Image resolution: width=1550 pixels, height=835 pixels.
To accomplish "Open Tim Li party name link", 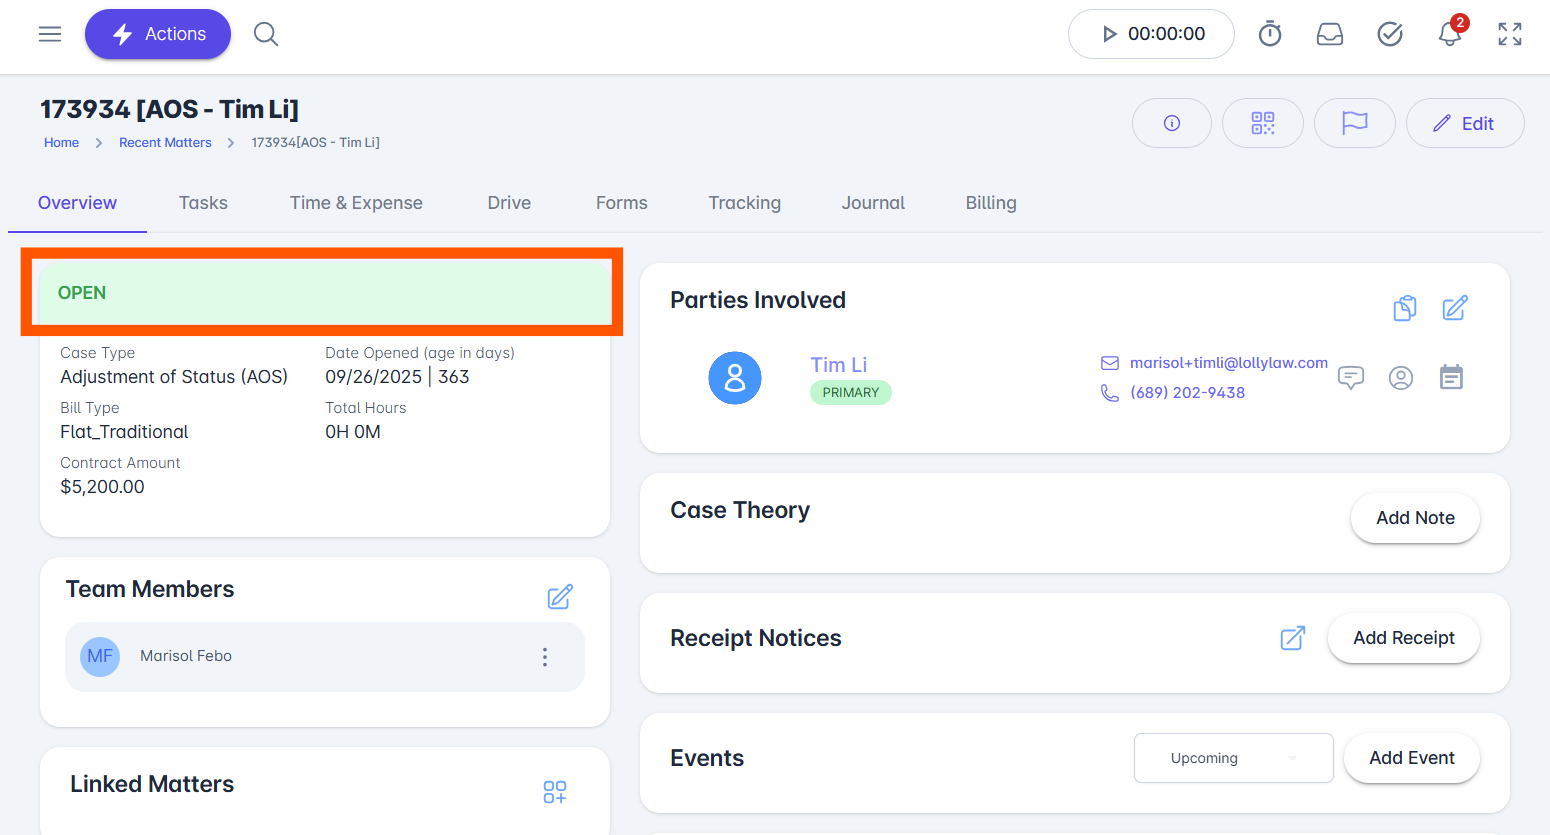I will (838, 365).
